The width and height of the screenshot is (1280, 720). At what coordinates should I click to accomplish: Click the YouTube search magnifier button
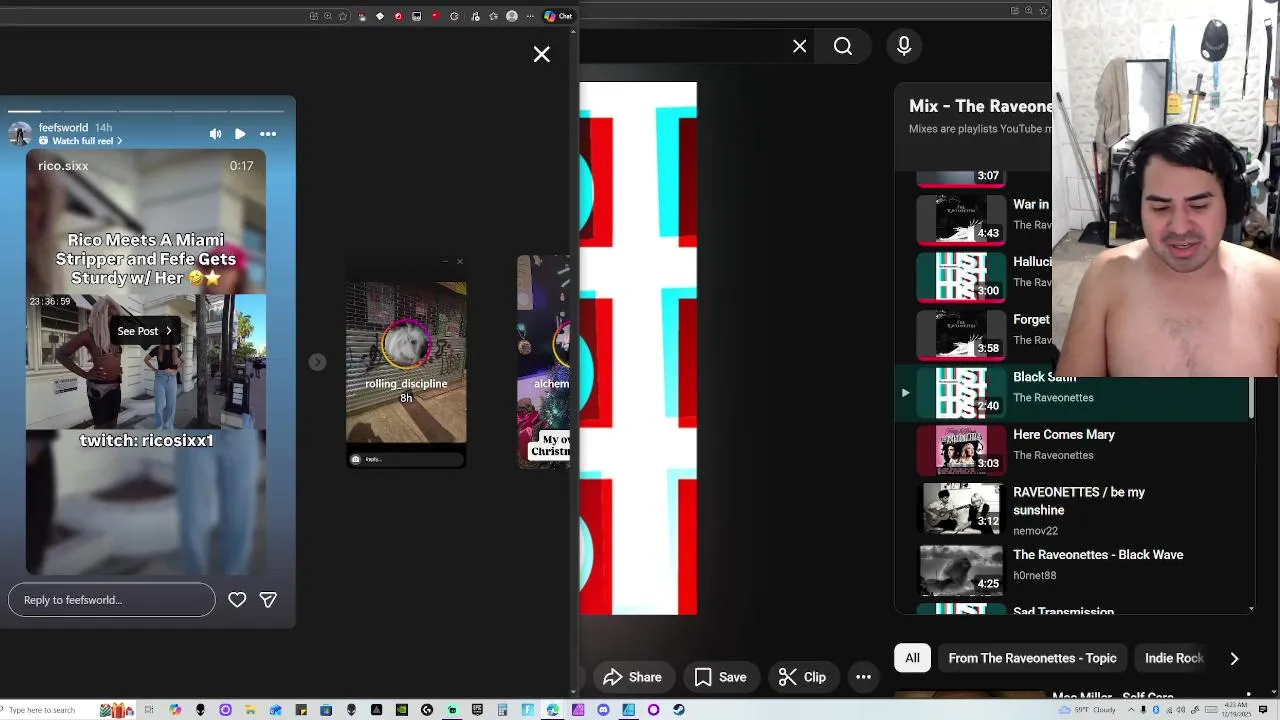tap(843, 46)
